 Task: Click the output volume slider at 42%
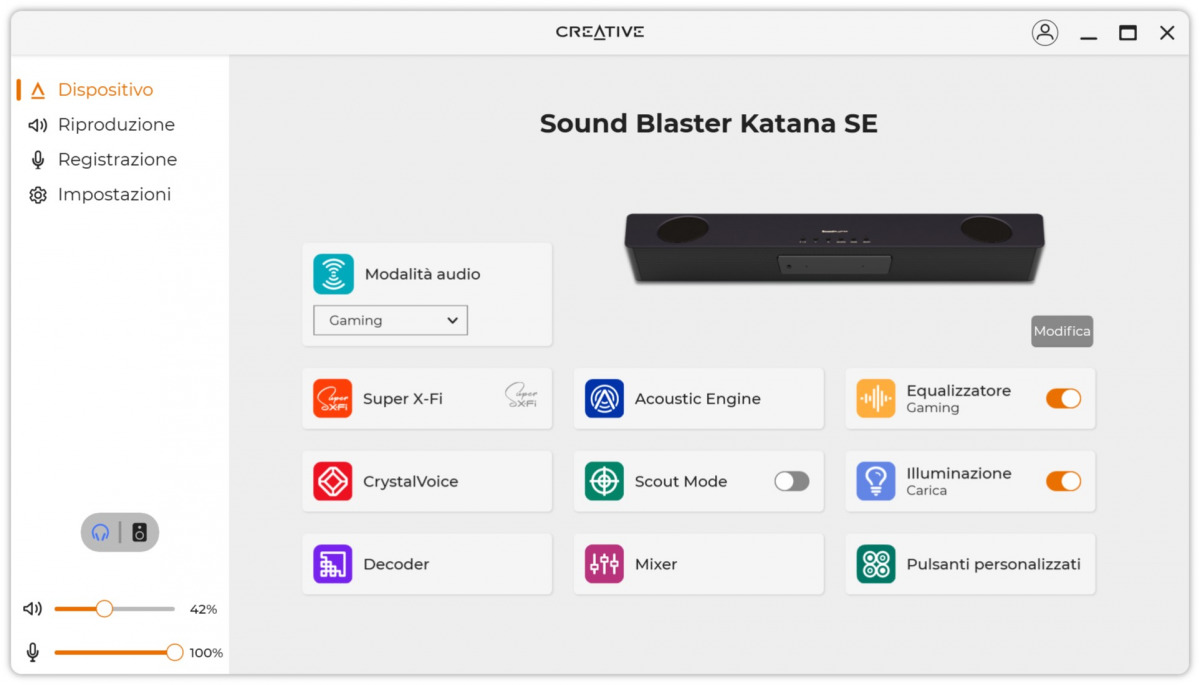pos(104,609)
